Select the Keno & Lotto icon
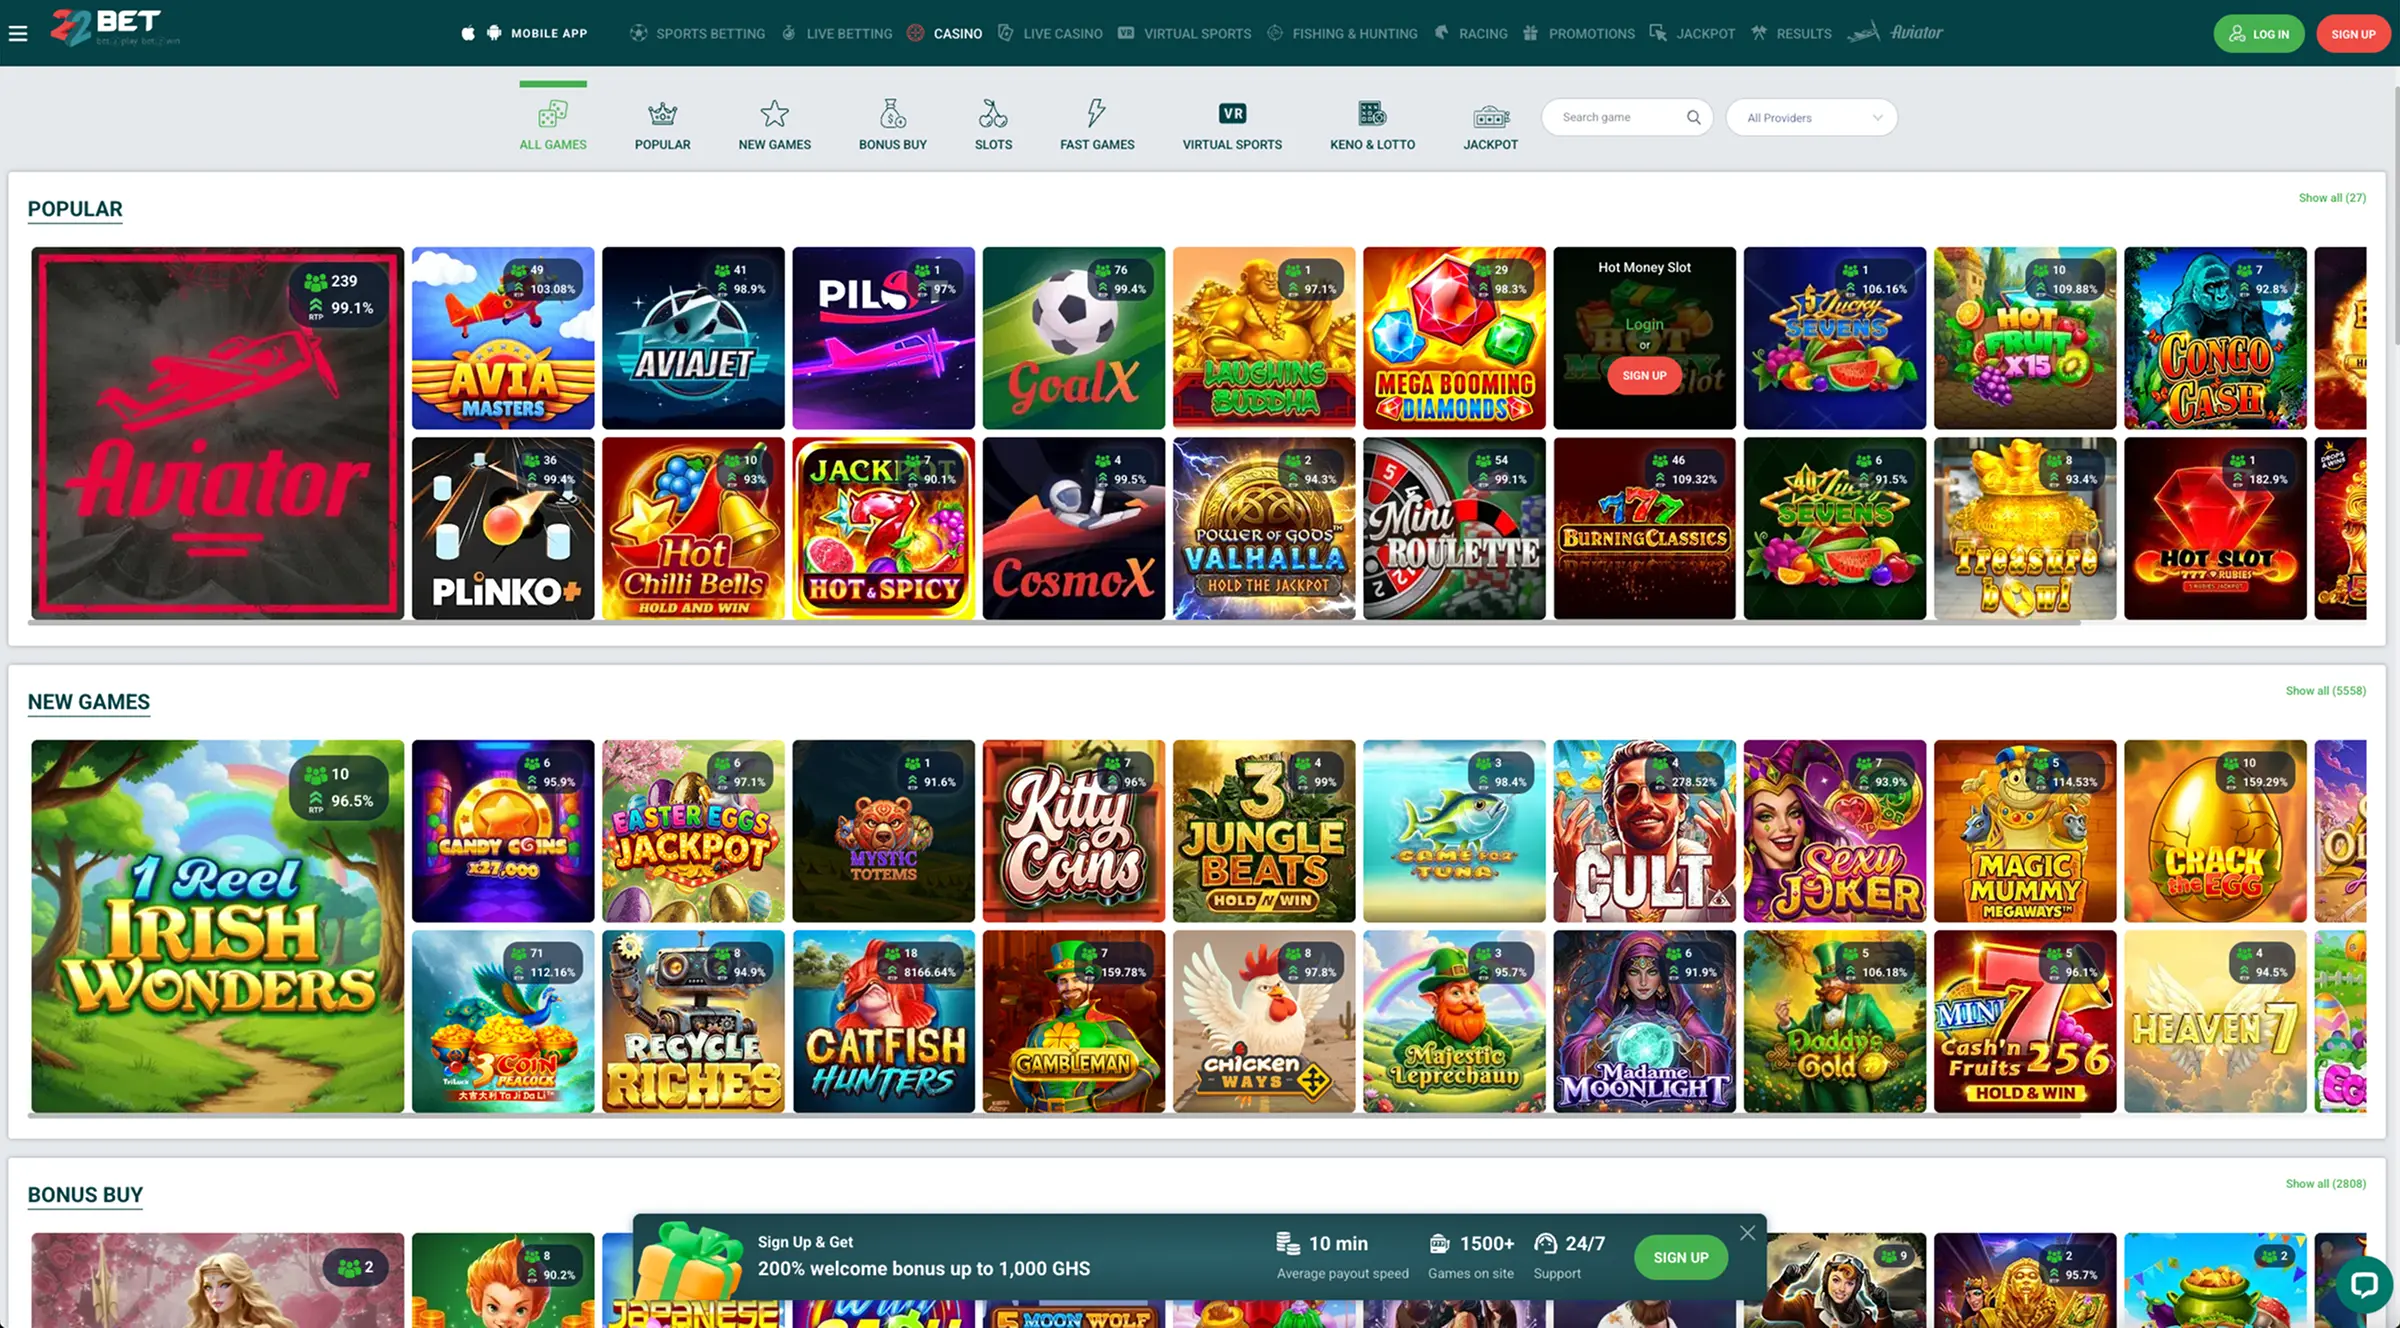 (x=1372, y=114)
